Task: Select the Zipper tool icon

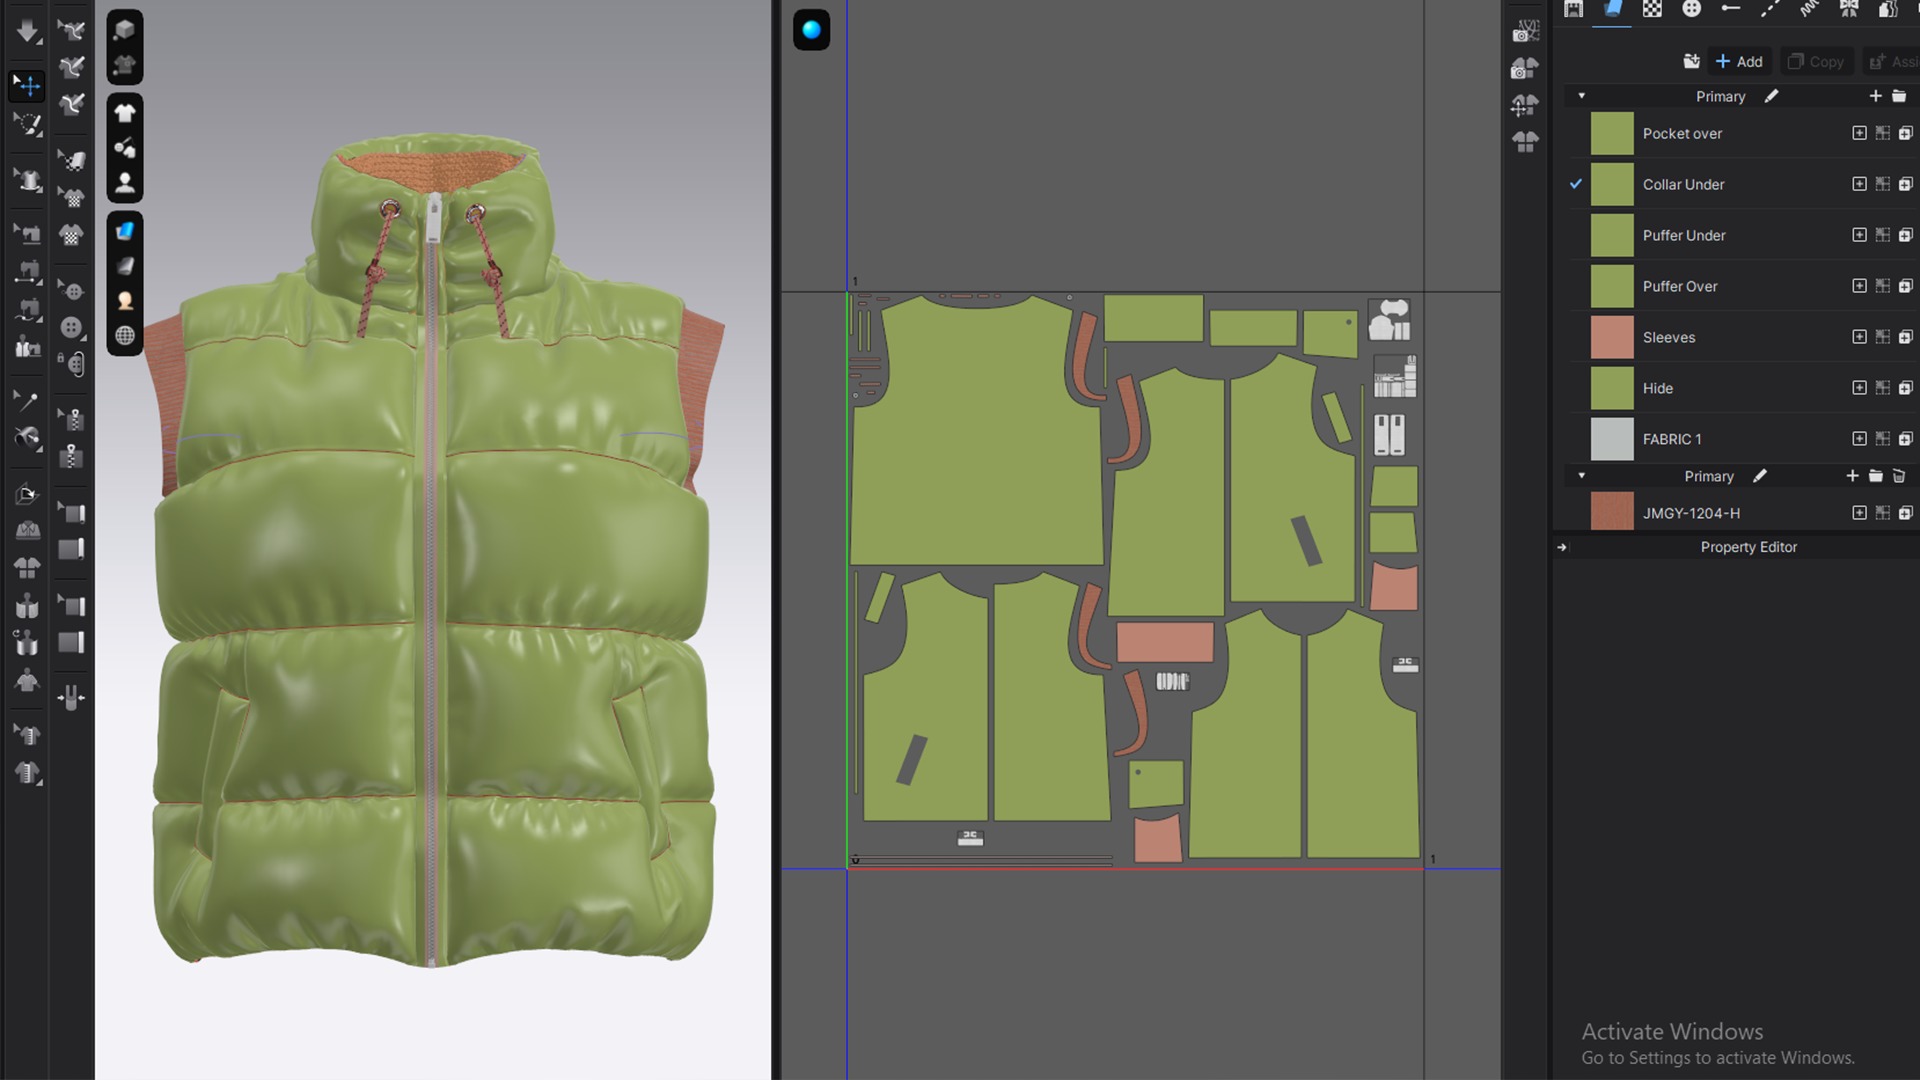Action: [71, 456]
